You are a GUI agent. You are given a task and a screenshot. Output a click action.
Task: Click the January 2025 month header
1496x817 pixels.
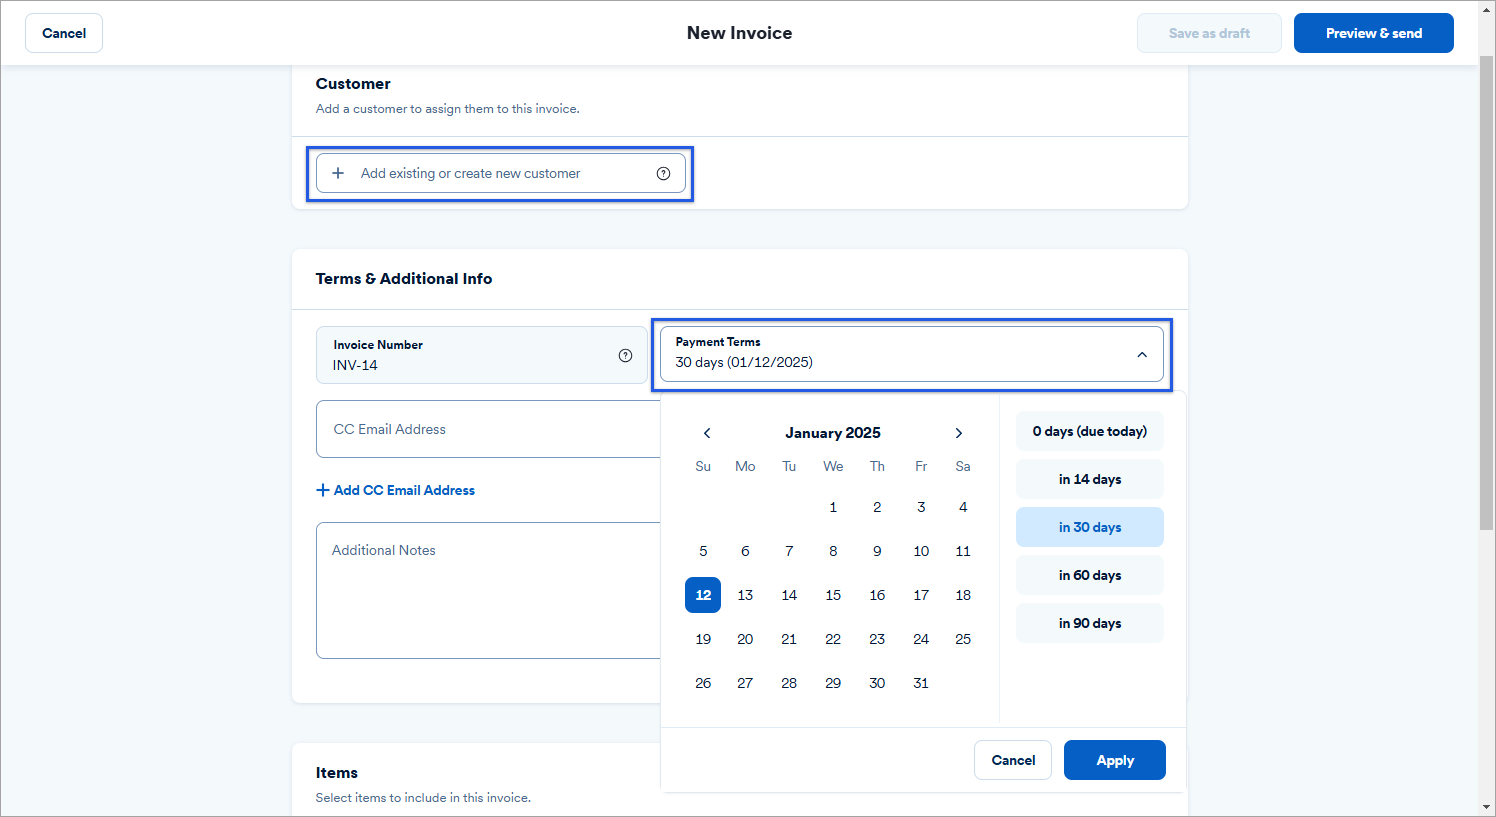pyautogui.click(x=833, y=433)
